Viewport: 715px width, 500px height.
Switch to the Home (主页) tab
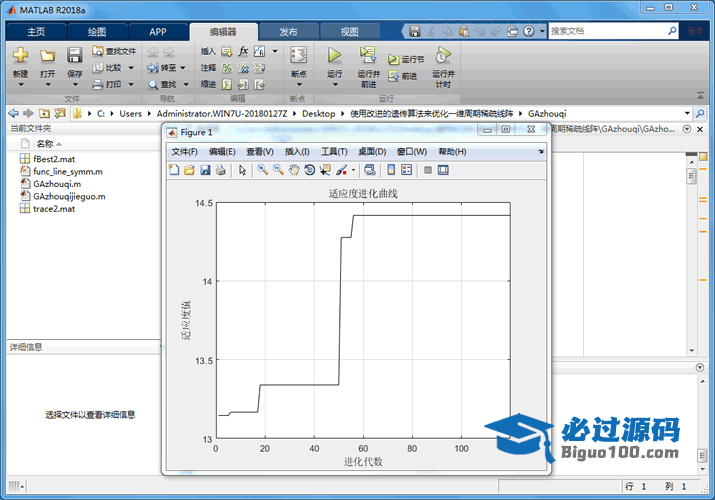tap(36, 31)
